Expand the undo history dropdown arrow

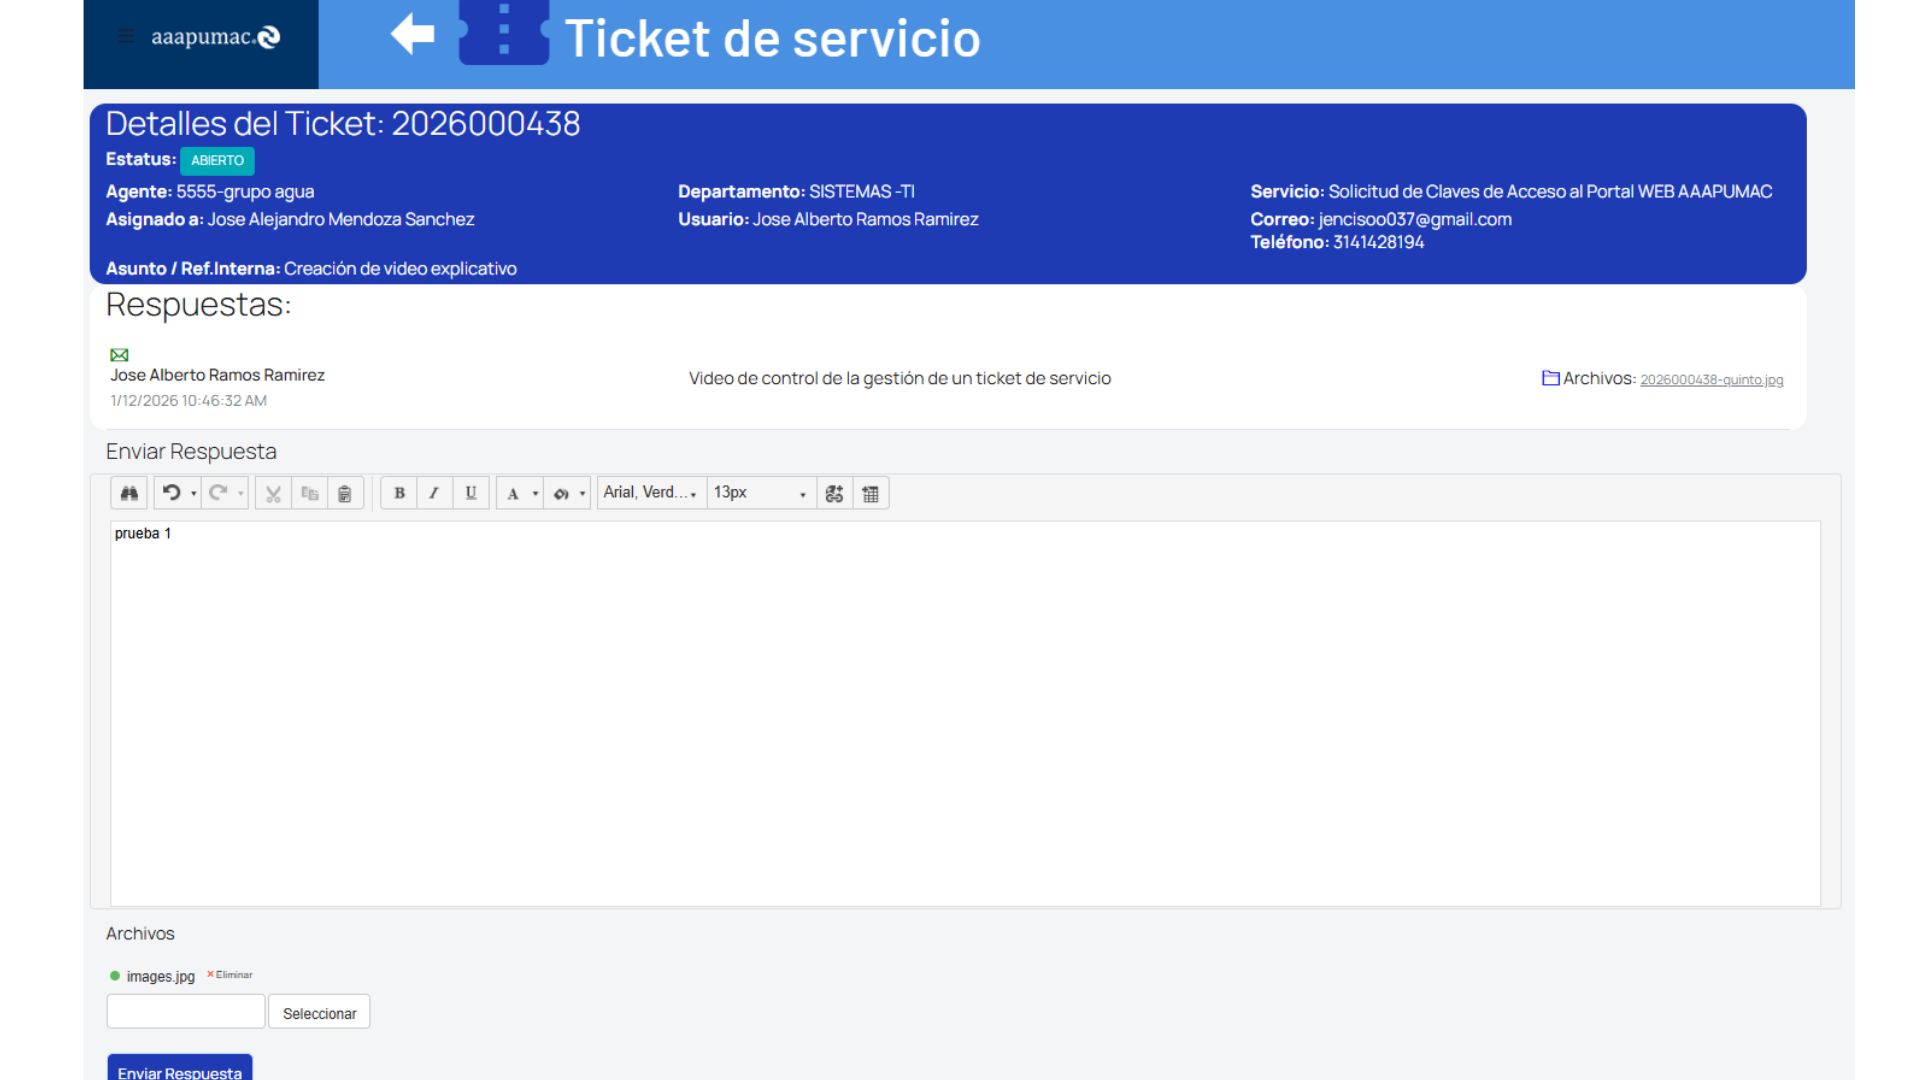point(194,494)
